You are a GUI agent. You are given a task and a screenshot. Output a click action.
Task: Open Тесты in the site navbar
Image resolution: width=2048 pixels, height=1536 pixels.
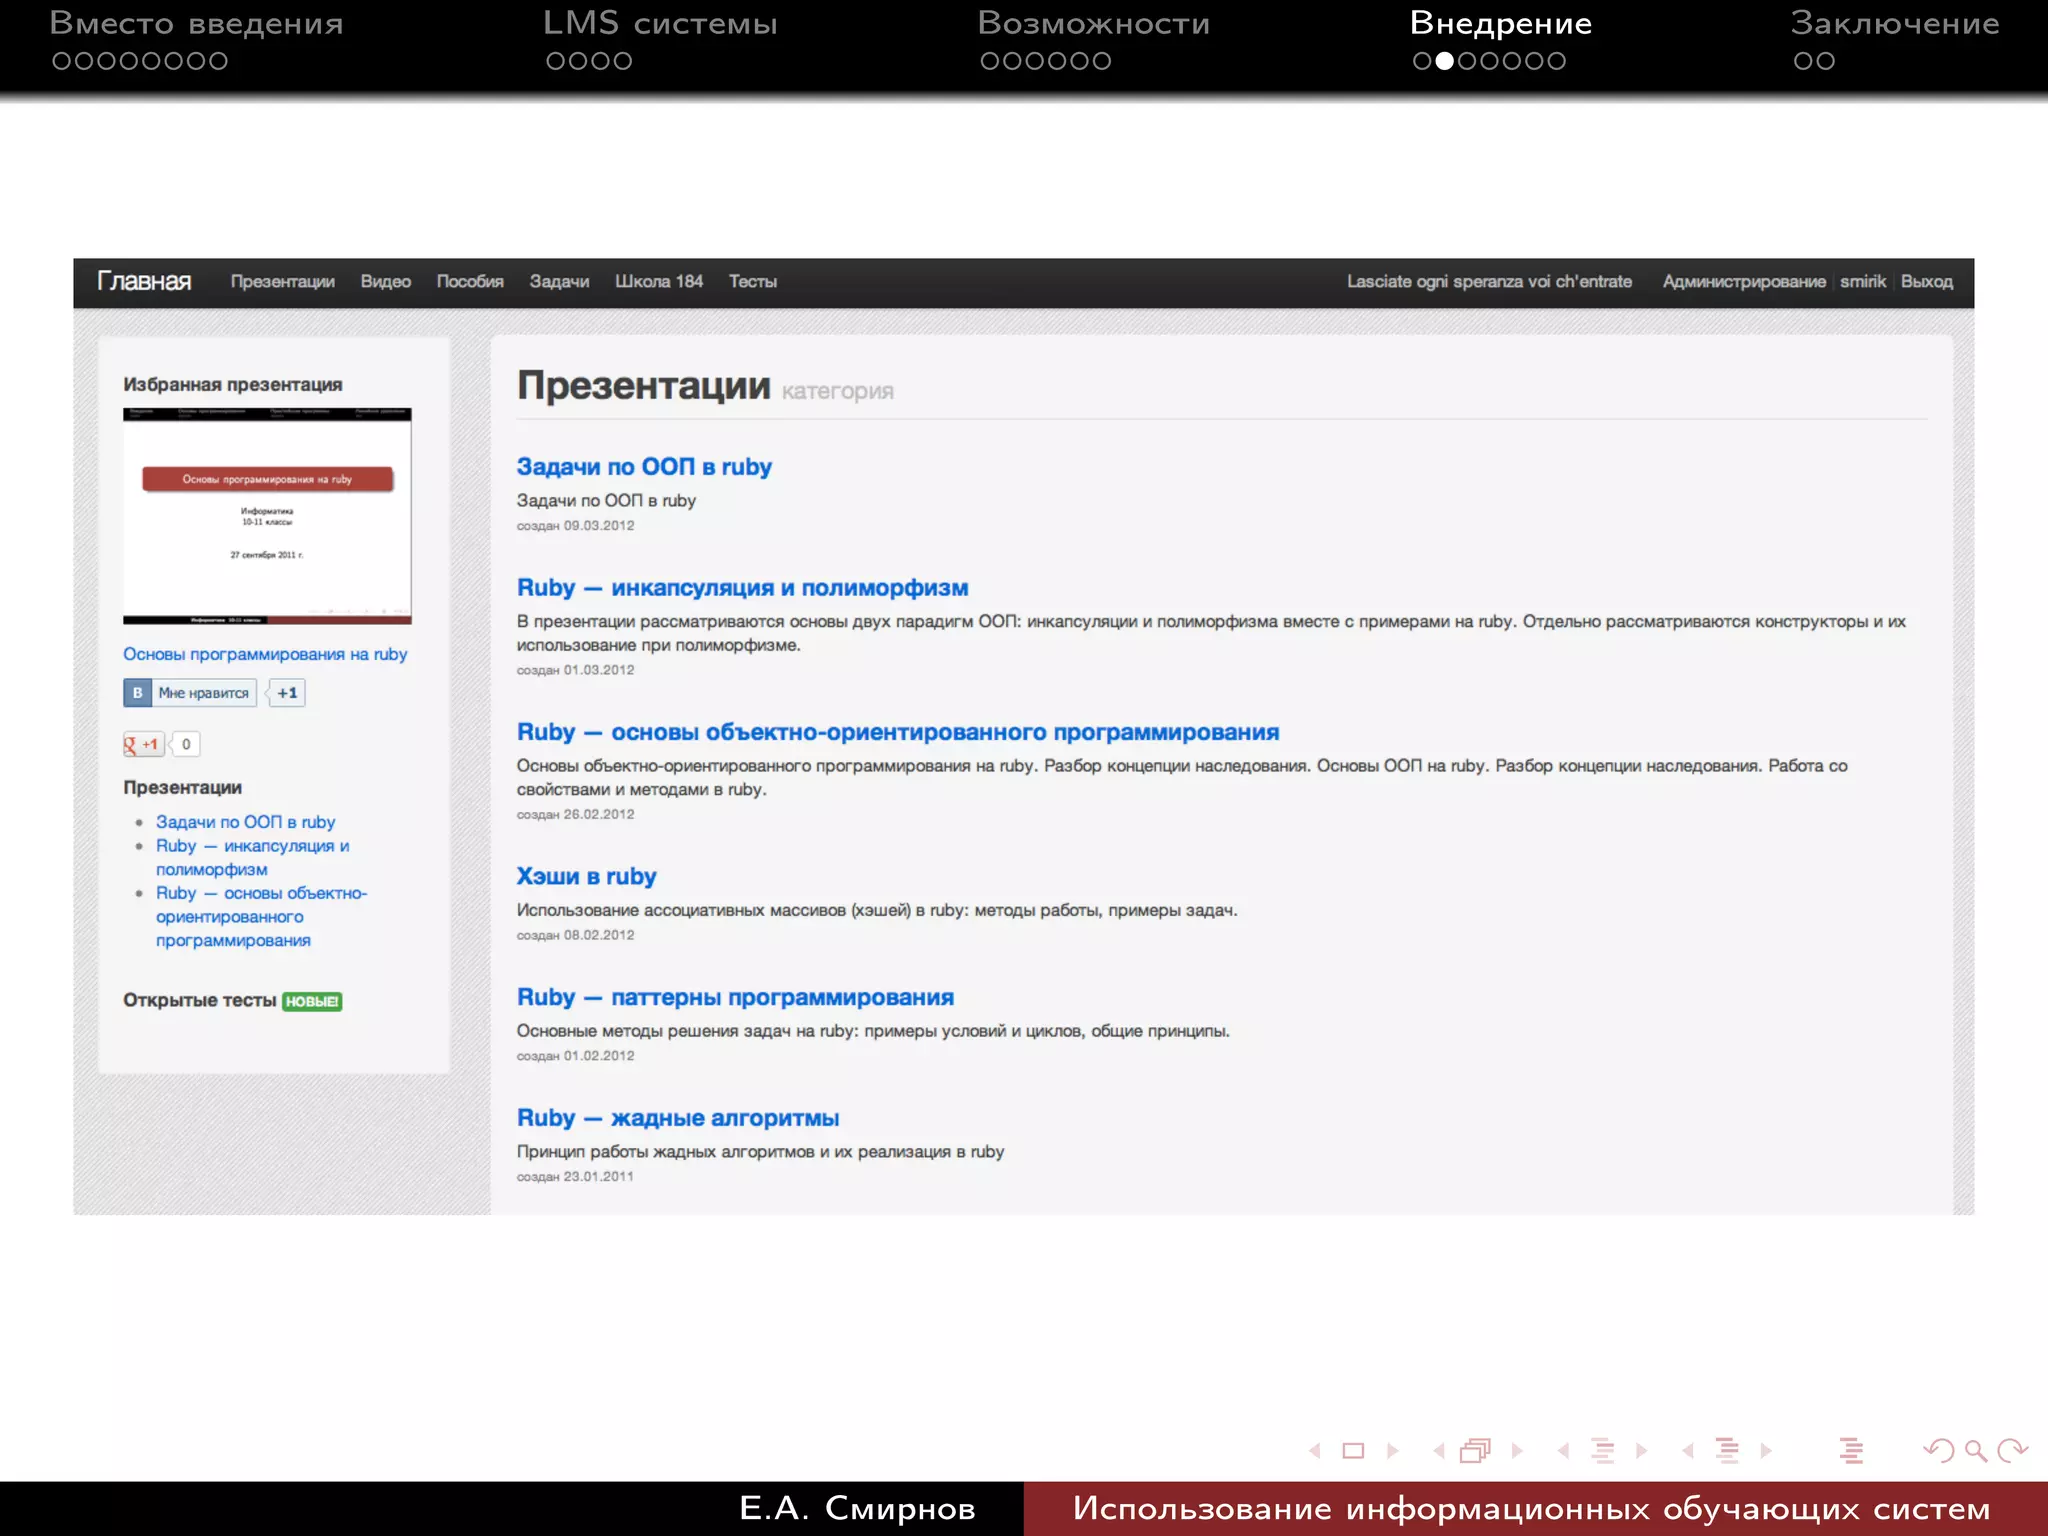(x=753, y=282)
